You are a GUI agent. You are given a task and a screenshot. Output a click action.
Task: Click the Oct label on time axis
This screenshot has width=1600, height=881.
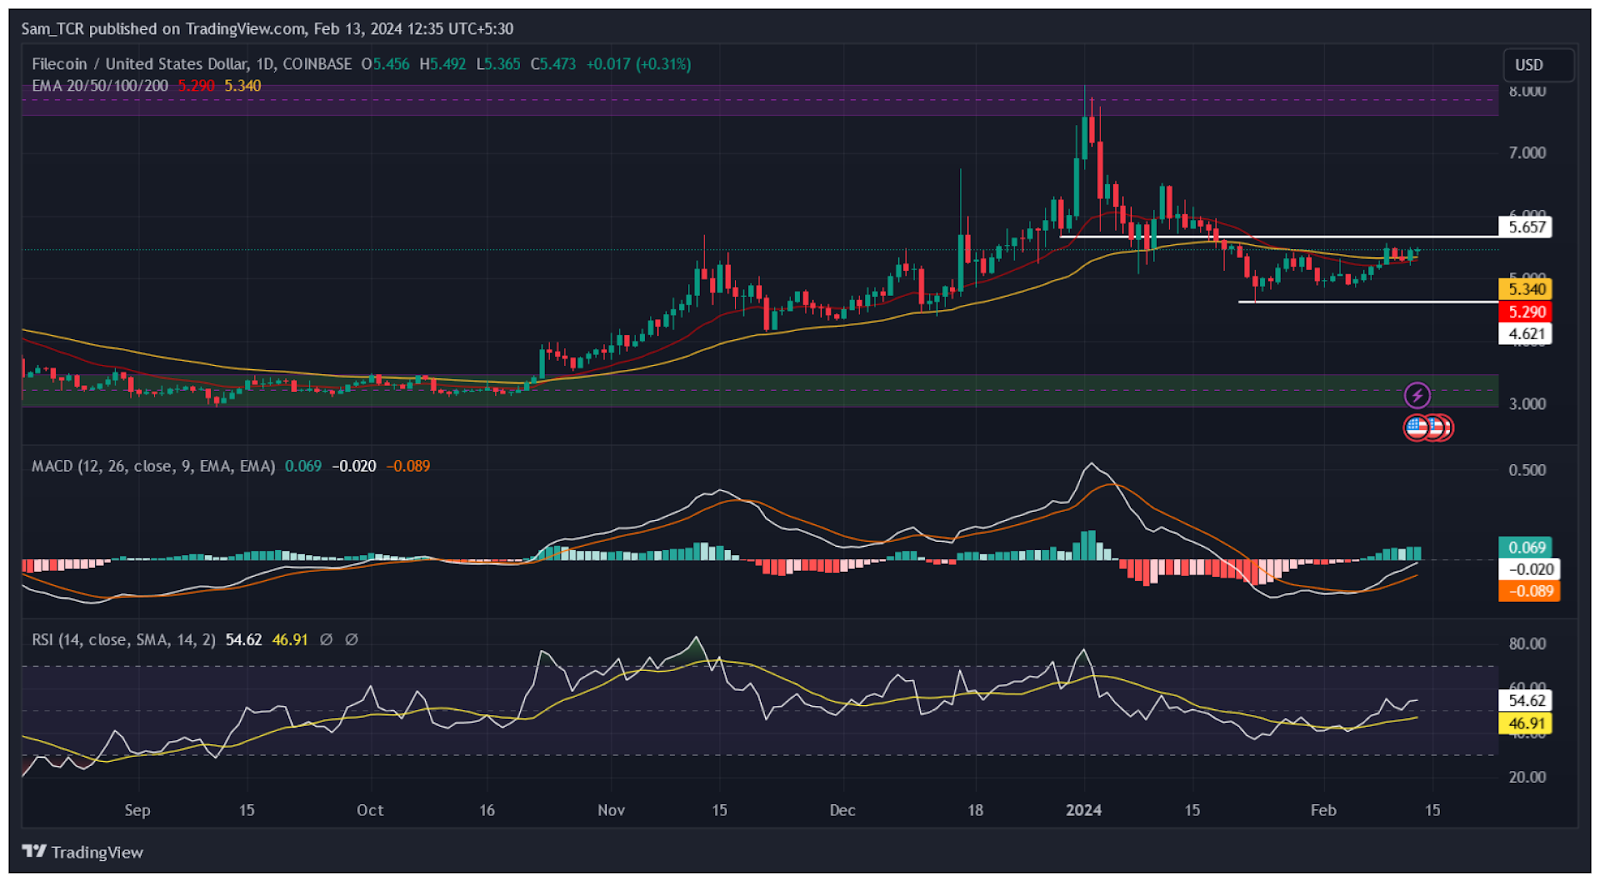coord(370,810)
